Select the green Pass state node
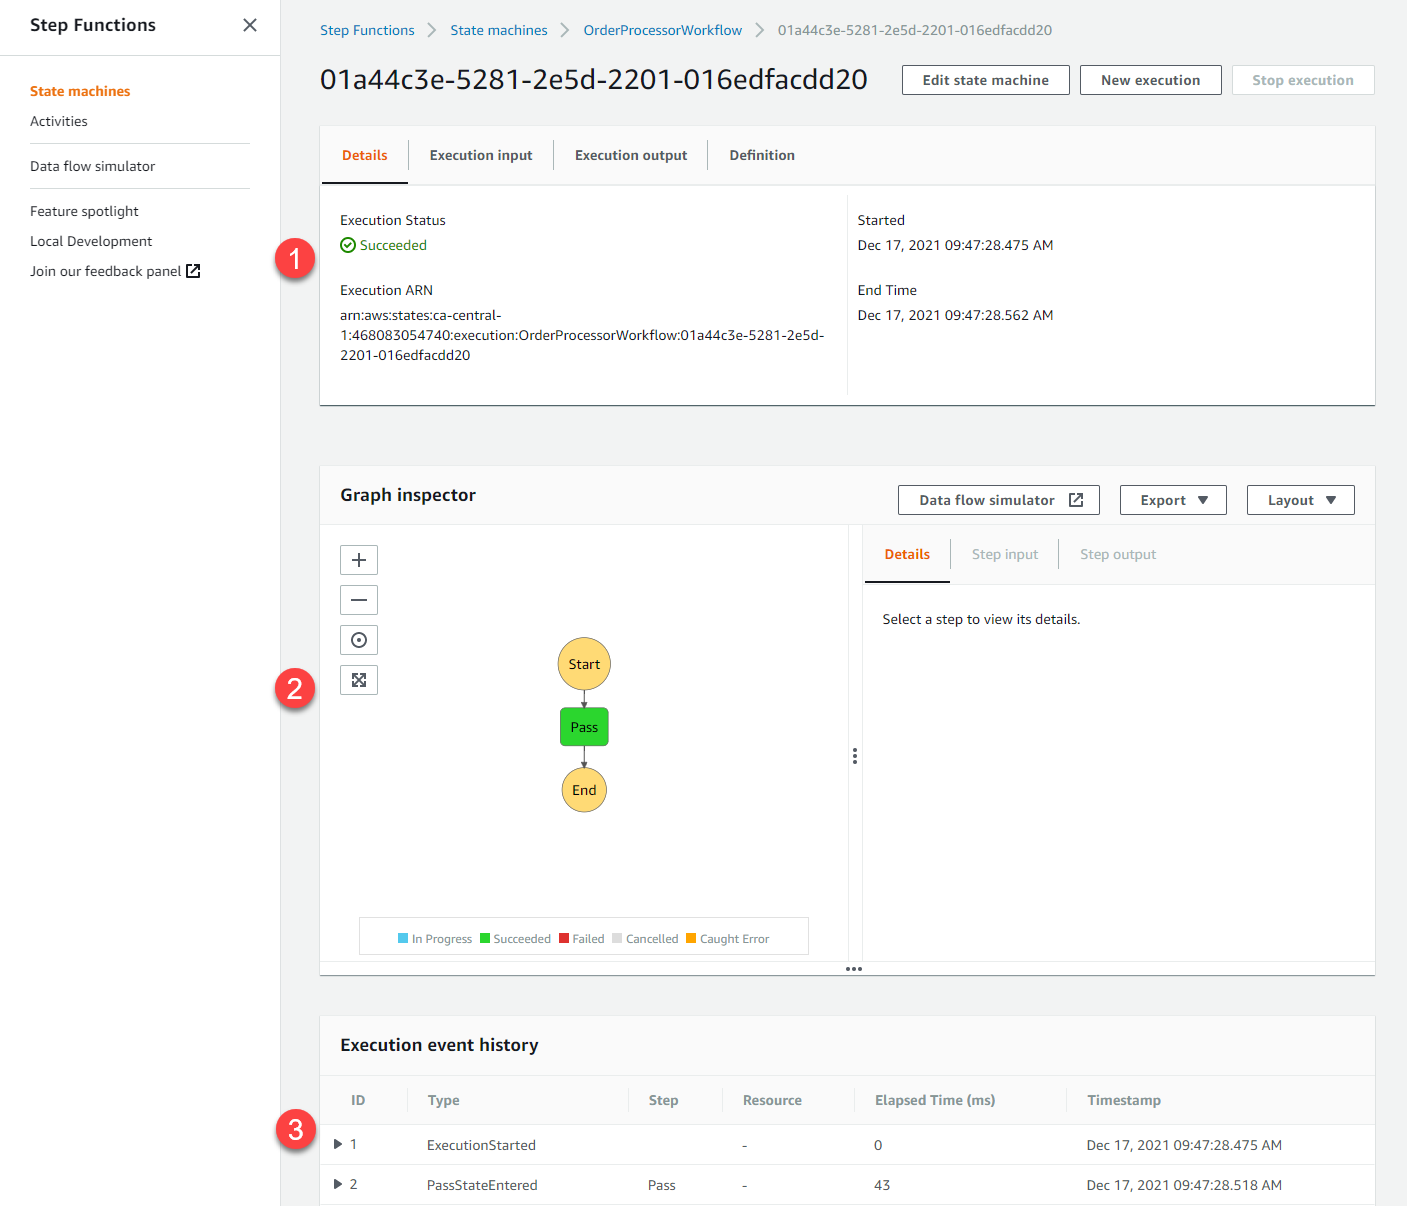Viewport: 1407px width, 1206px height. pyautogui.click(x=584, y=727)
